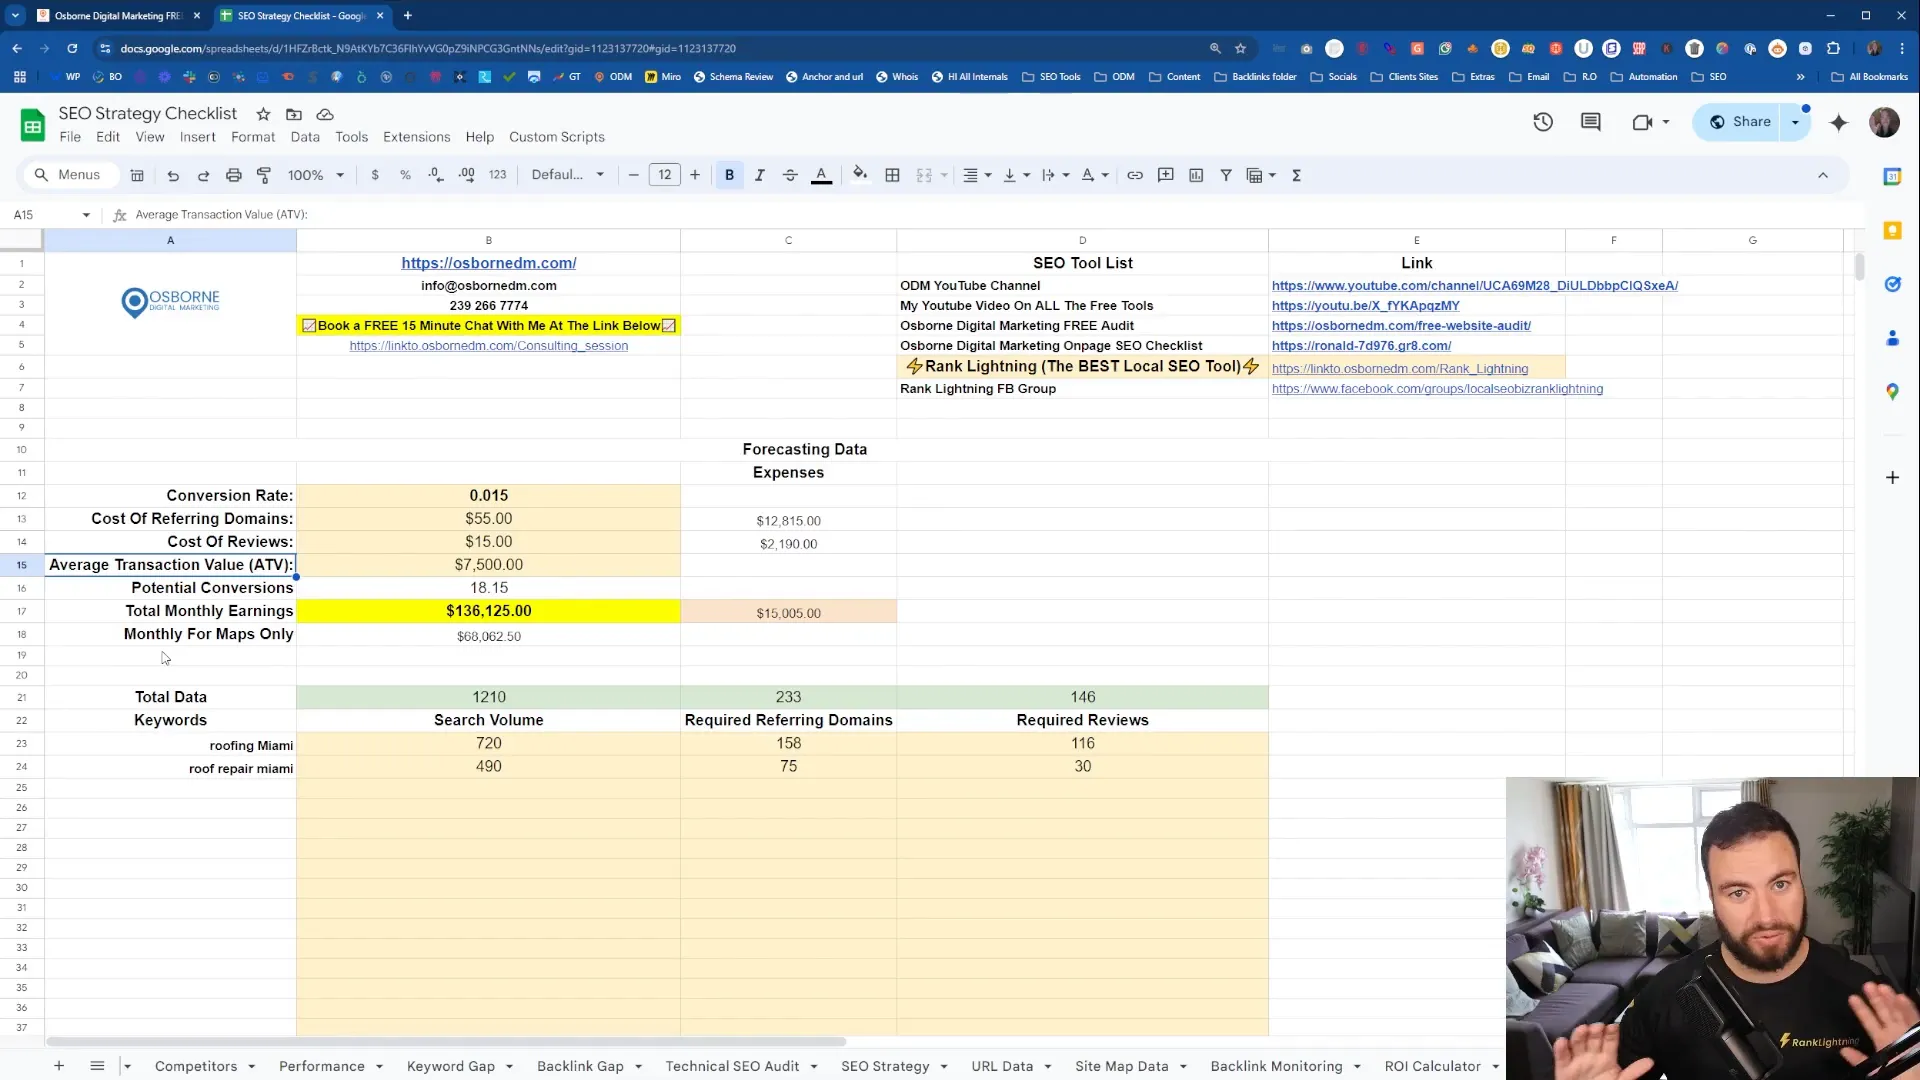Create a filter with funnel icon

click(1226, 175)
